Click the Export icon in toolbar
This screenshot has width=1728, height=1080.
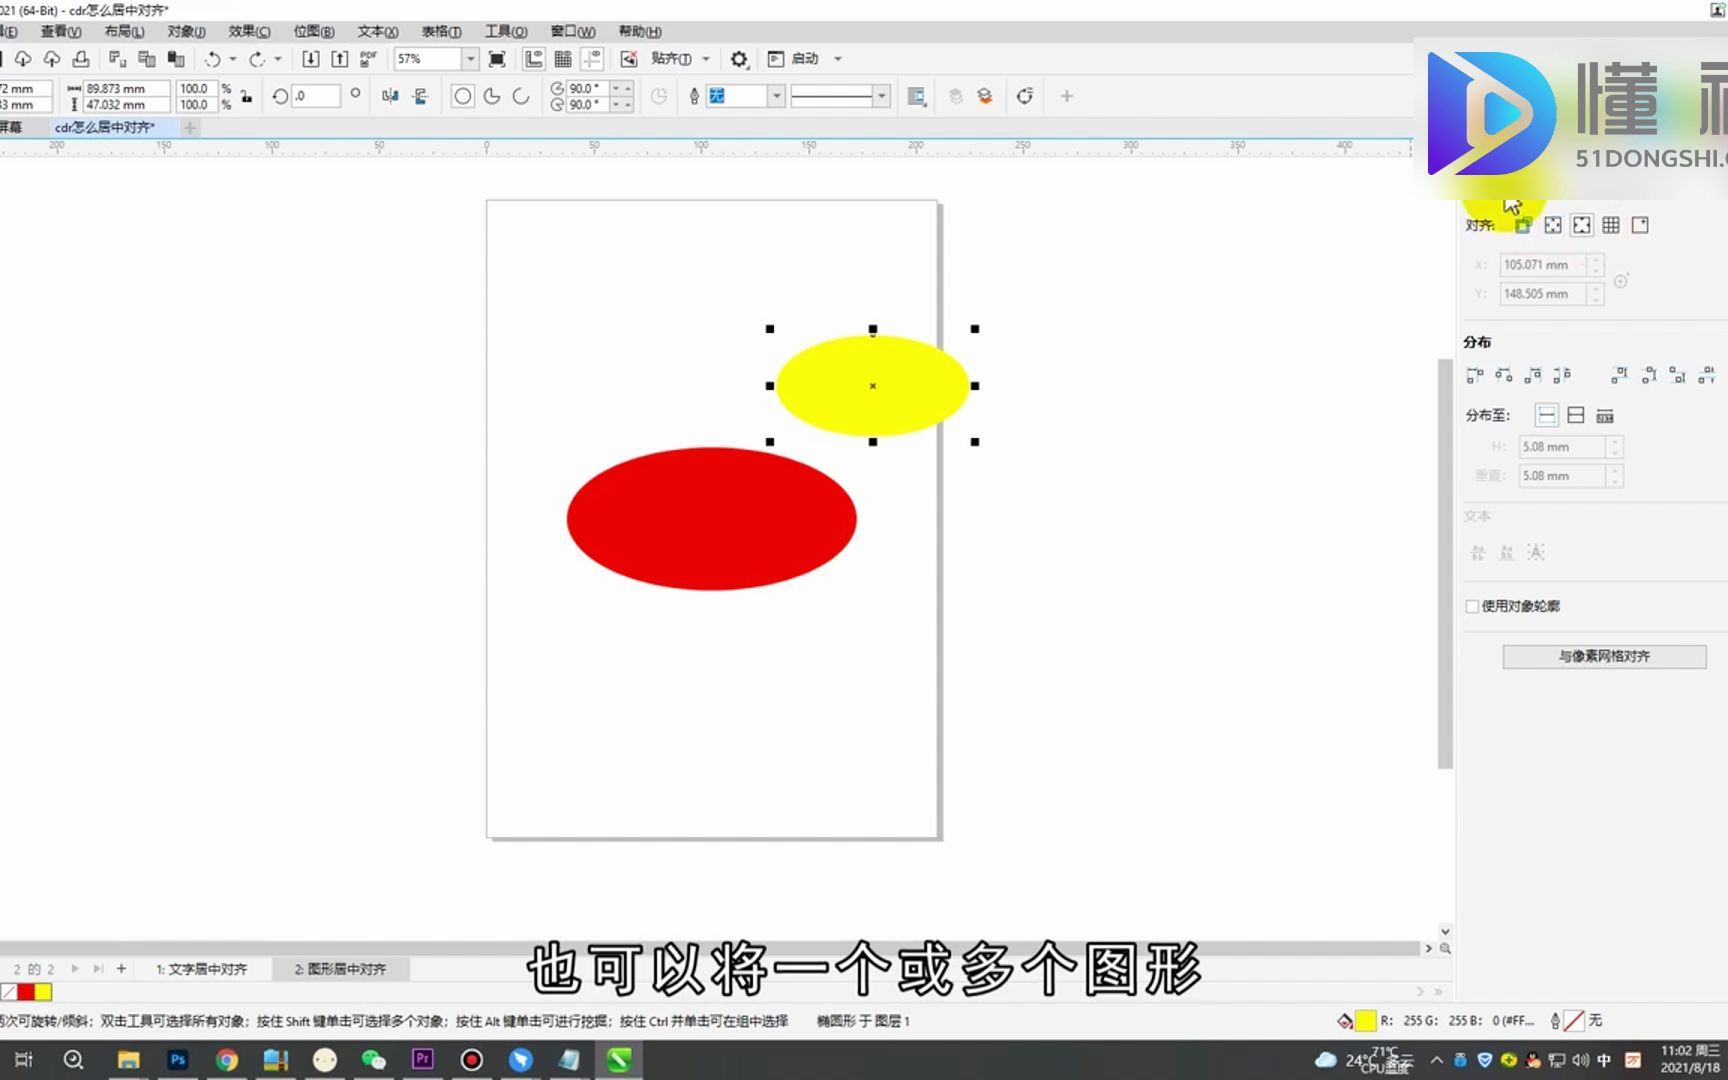pos(340,59)
